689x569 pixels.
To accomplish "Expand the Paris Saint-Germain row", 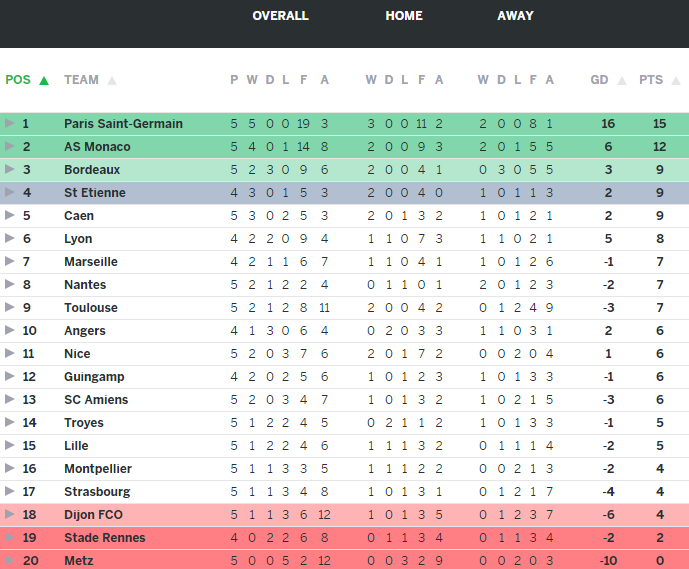I will click(x=10, y=124).
